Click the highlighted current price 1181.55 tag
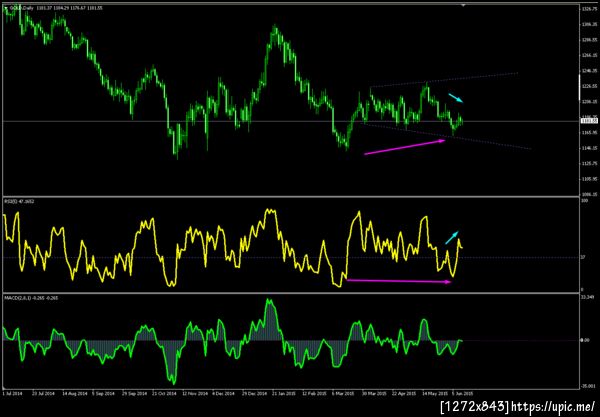The width and height of the screenshot is (600, 417). (589, 121)
